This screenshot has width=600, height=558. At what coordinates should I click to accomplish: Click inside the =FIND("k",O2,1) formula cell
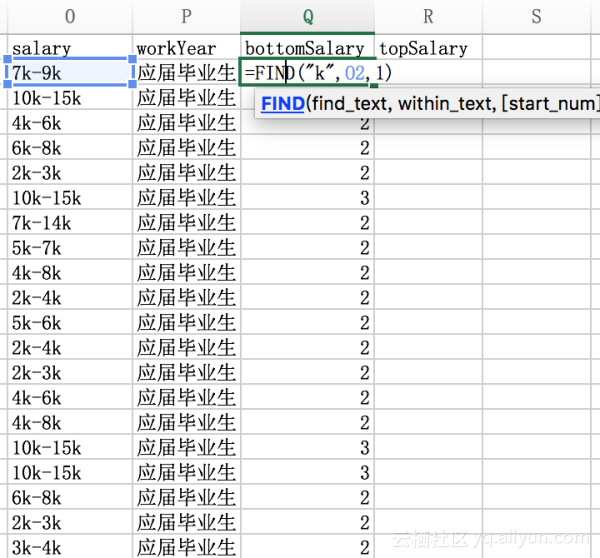click(x=308, y=72)
